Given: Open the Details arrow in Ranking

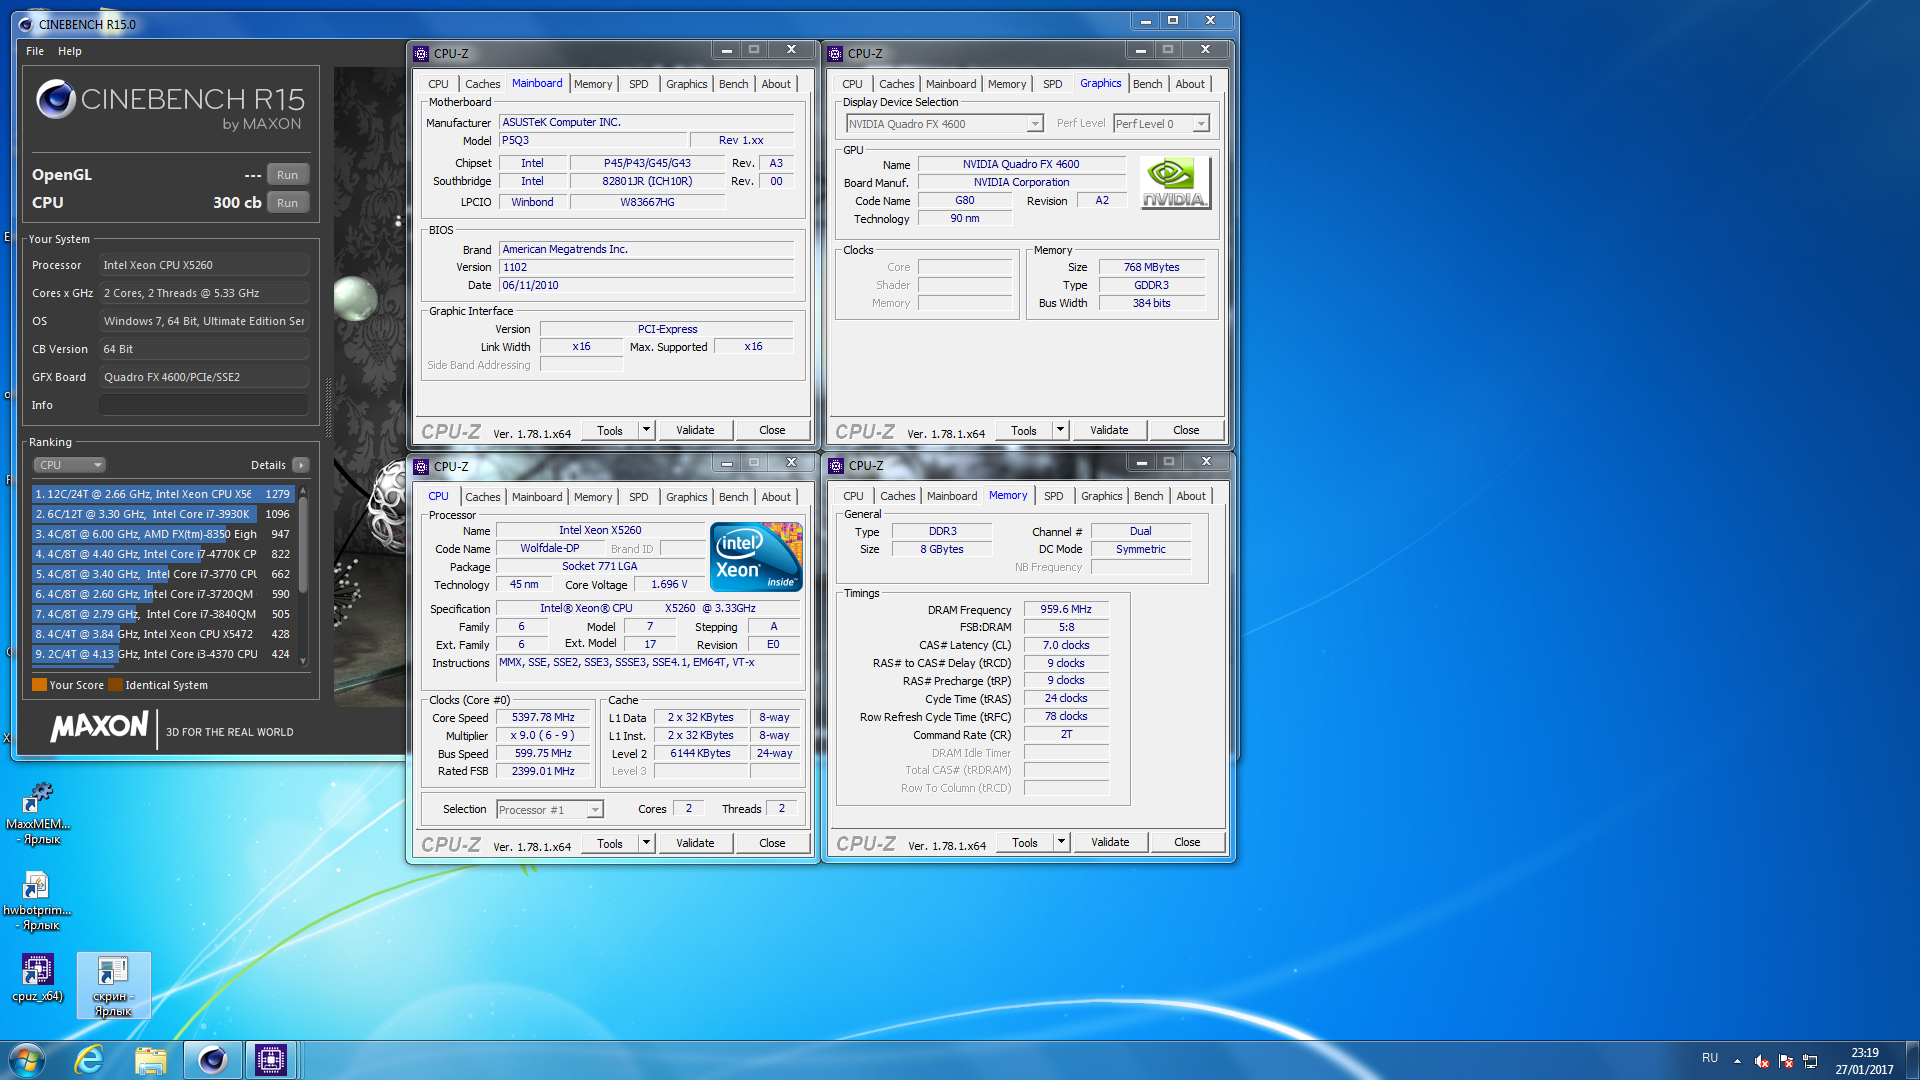Looking at the screenshot, I should [x=301, y=465].
